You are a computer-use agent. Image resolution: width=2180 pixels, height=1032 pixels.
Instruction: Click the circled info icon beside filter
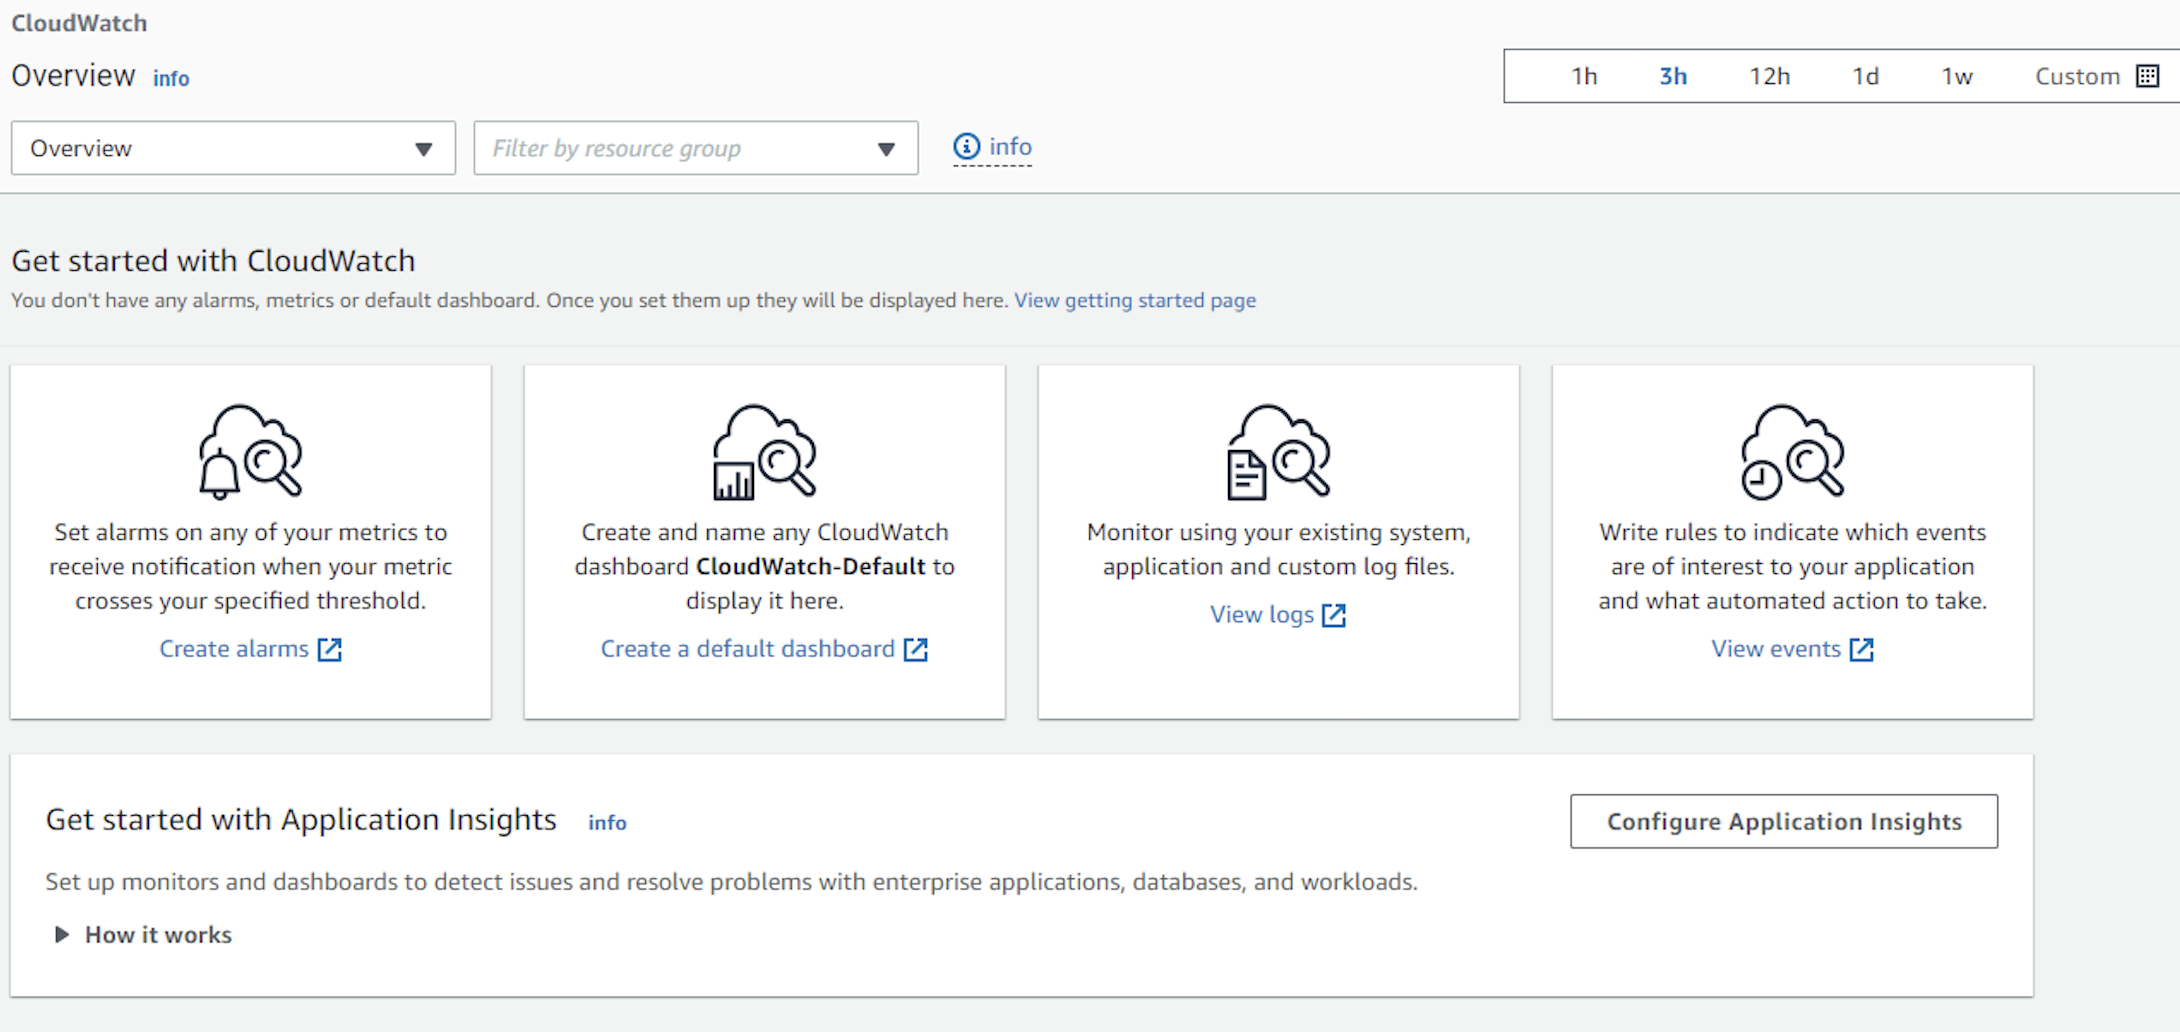pyautogui.click(x=966, y=147)
